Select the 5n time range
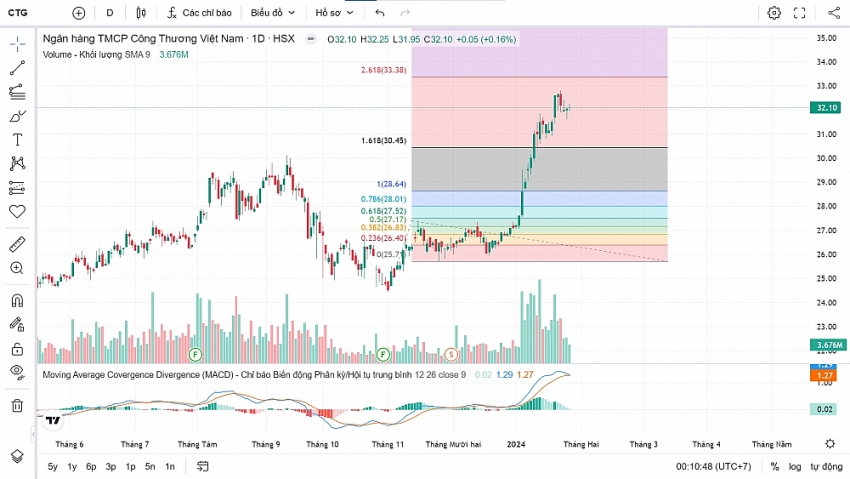Image resolution: width=850 pixels, height=479 pixels. [150, 467]
